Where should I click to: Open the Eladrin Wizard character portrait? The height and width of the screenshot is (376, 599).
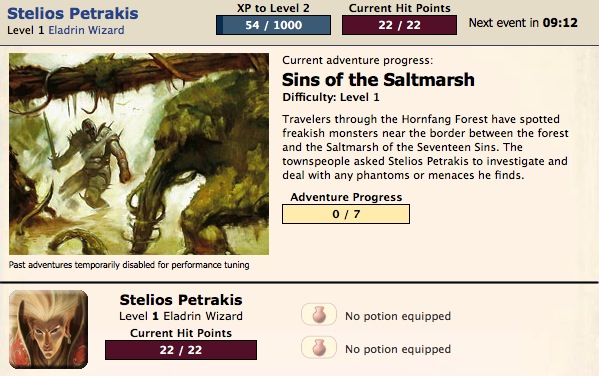click(x=49, y=329)
